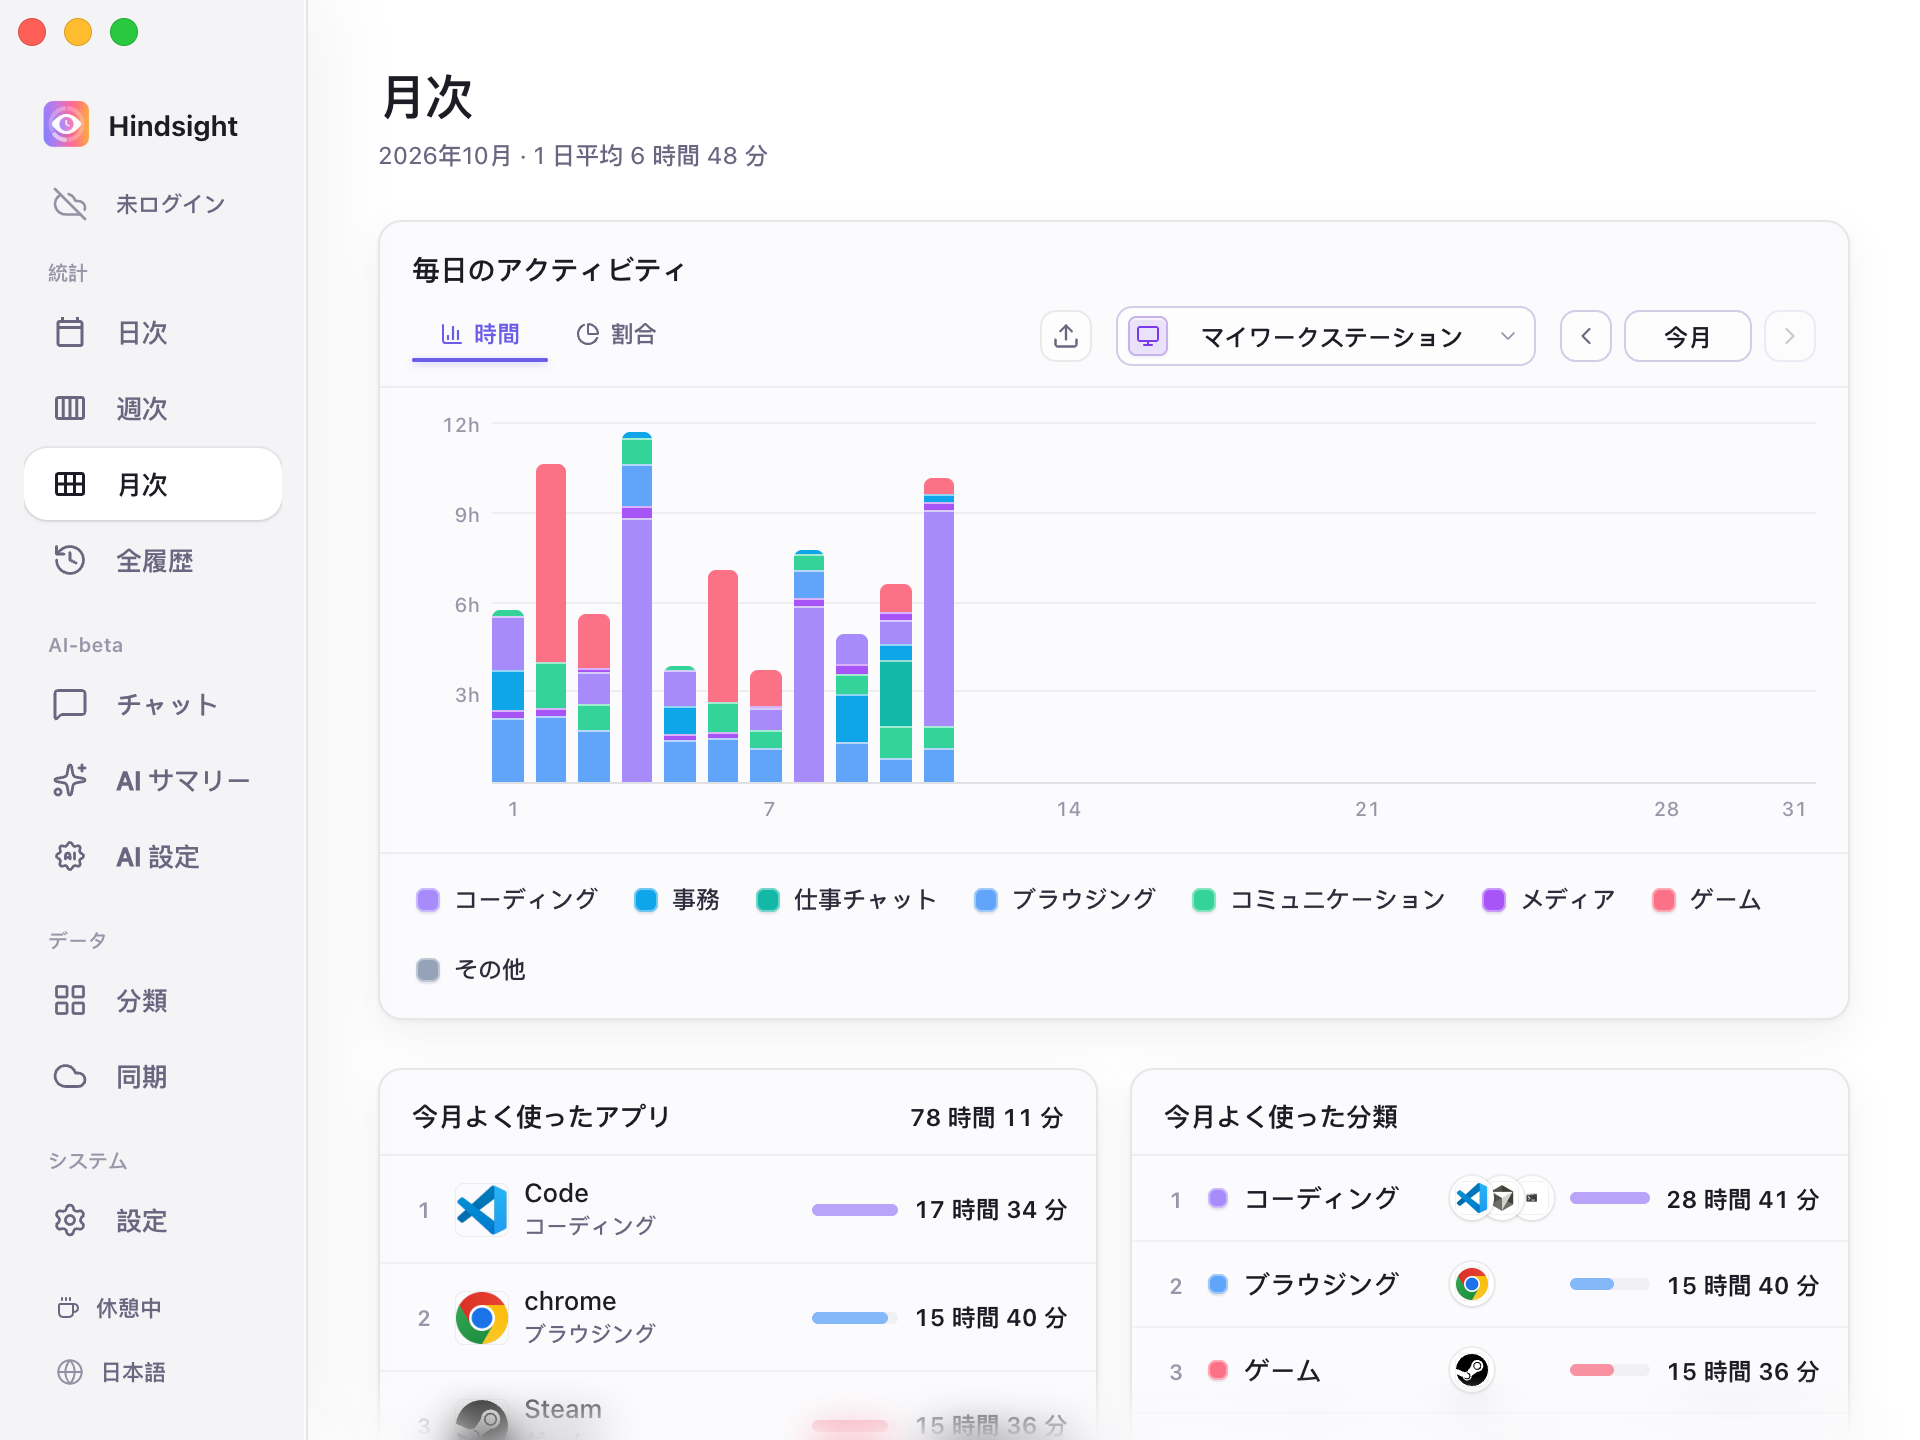The width and height of the screenshot is (1920, 1440).
Task: Click コーディング 28 時間 41 分 category row
Action: [x=1490, y=1198]
